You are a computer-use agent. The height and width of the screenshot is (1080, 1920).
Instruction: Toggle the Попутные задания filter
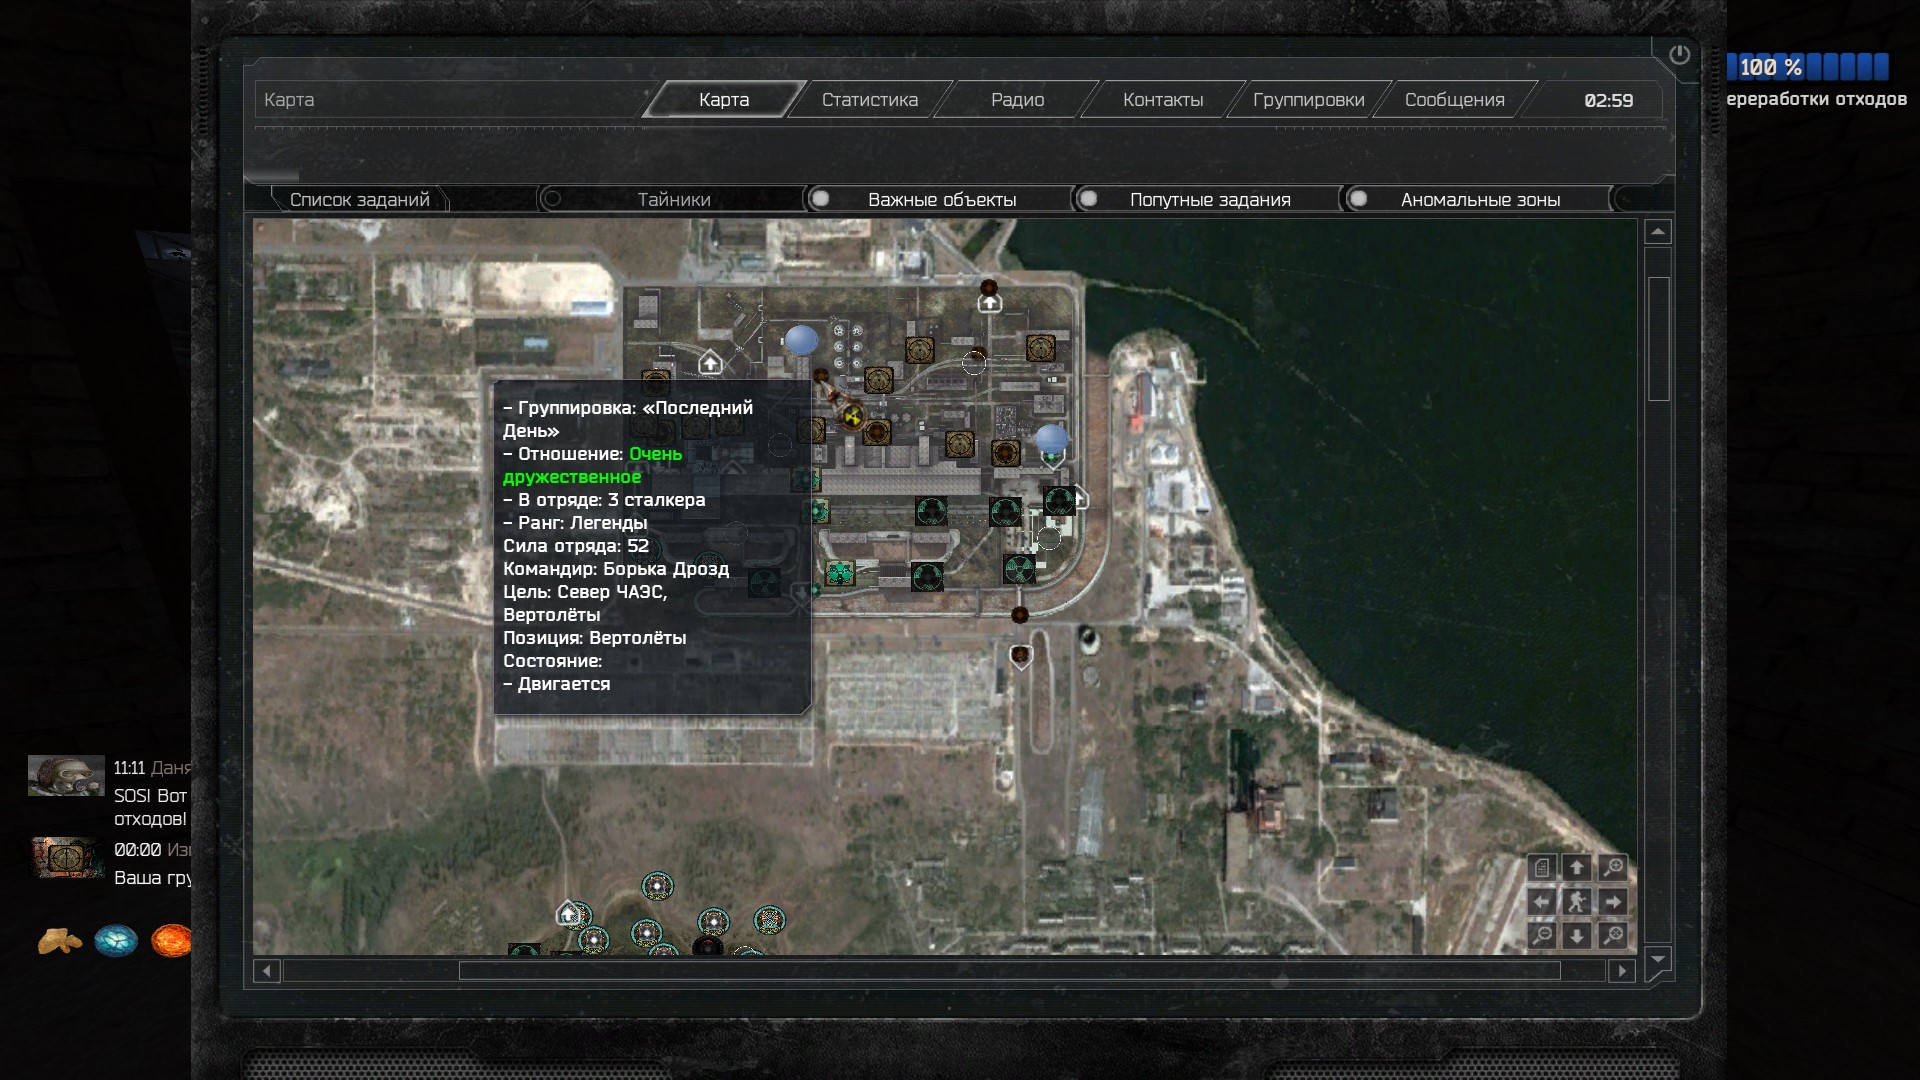pyautogui.click(x=1209, y=199)
